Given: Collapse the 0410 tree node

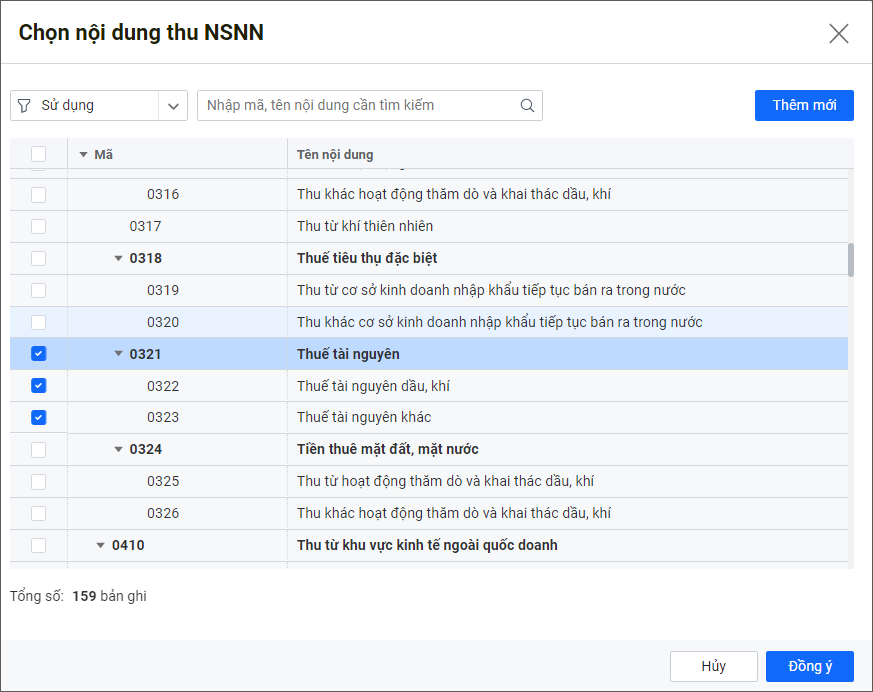Looking at the screenshot, I should pos(100,546).
